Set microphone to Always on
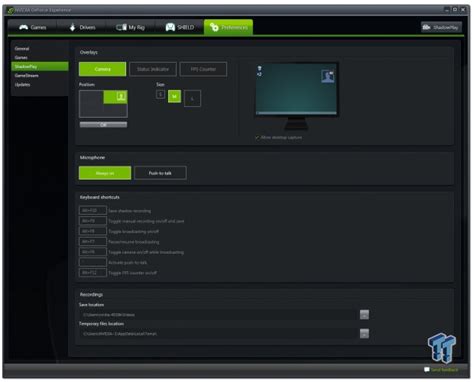 click(x=105, y=173)
